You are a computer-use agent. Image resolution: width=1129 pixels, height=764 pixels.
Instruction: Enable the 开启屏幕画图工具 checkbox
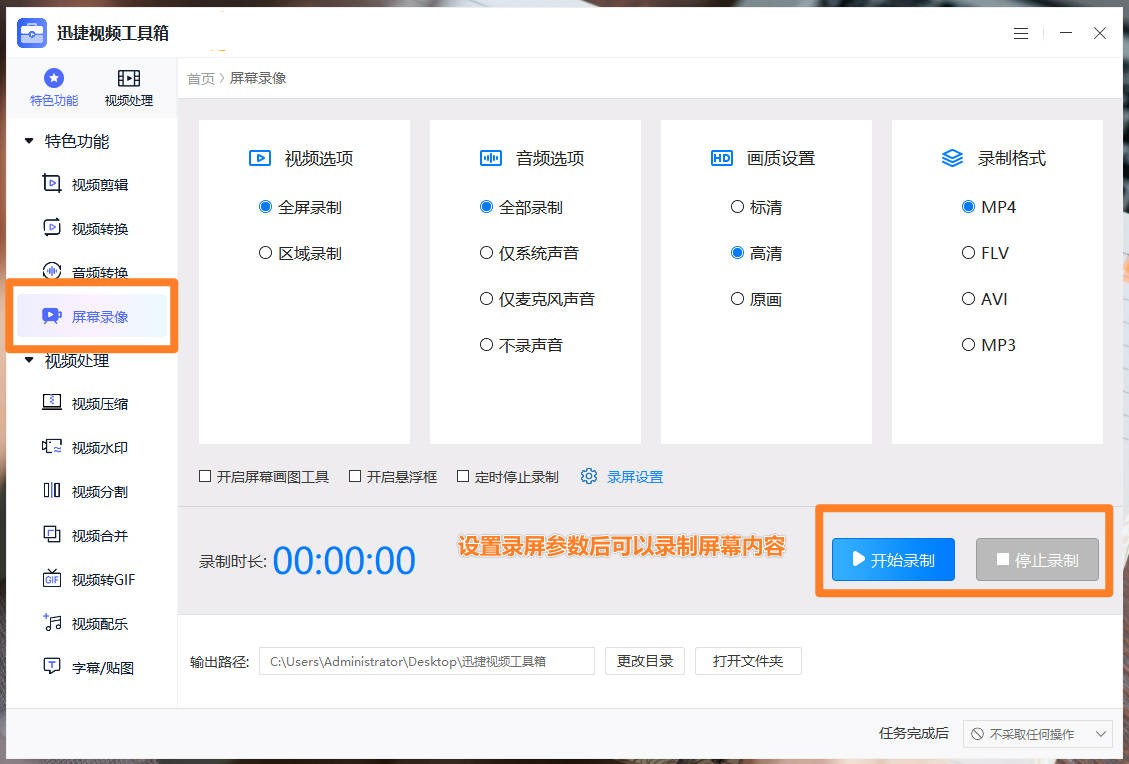[206, 476]
